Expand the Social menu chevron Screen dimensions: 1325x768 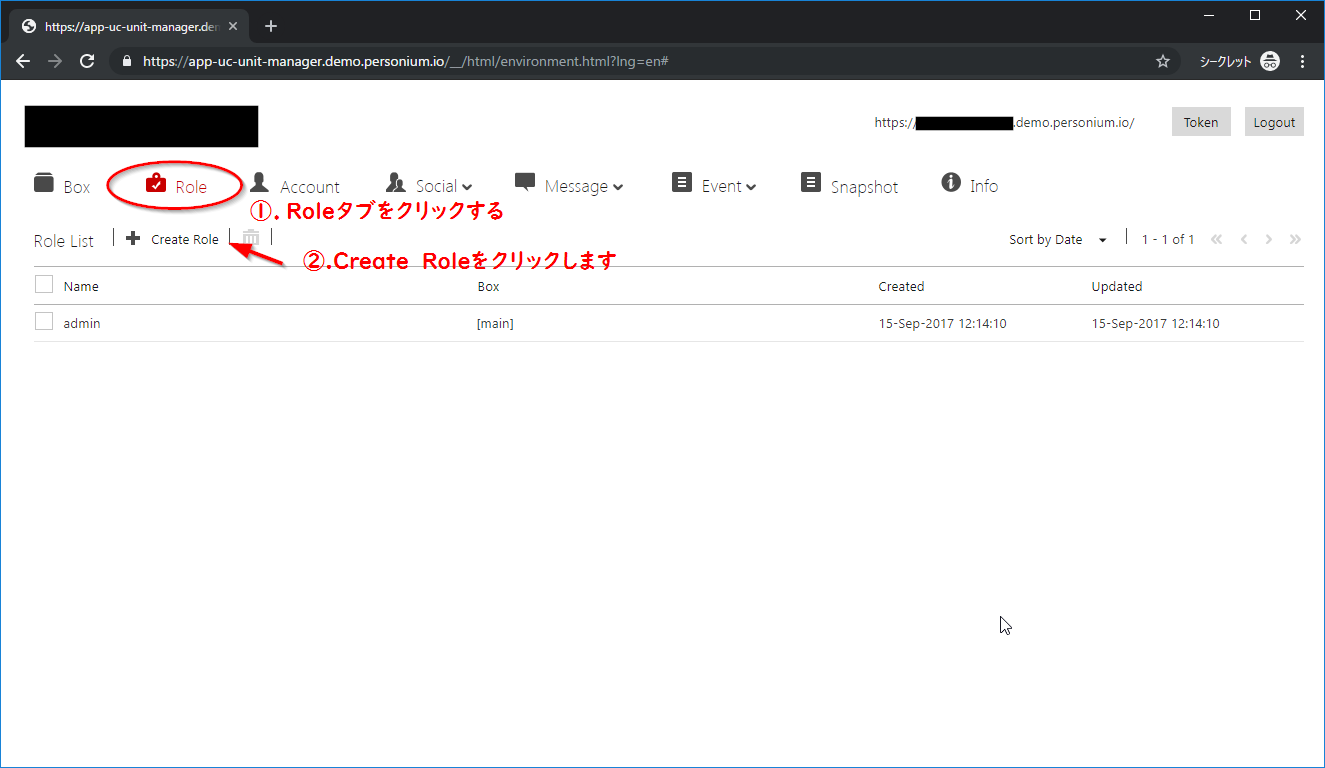pos(467,187)
